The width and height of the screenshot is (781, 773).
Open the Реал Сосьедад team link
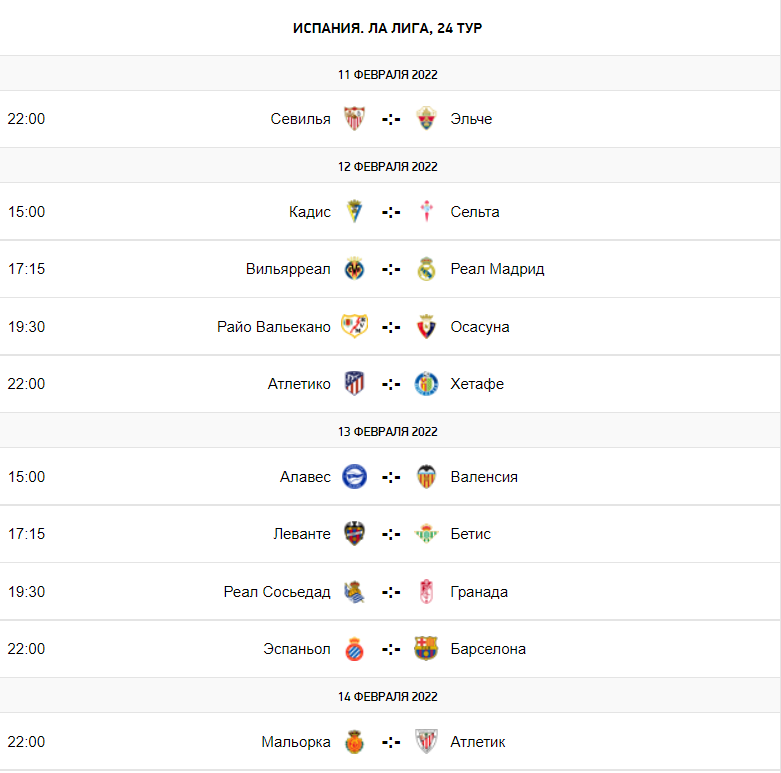(277, 592)
